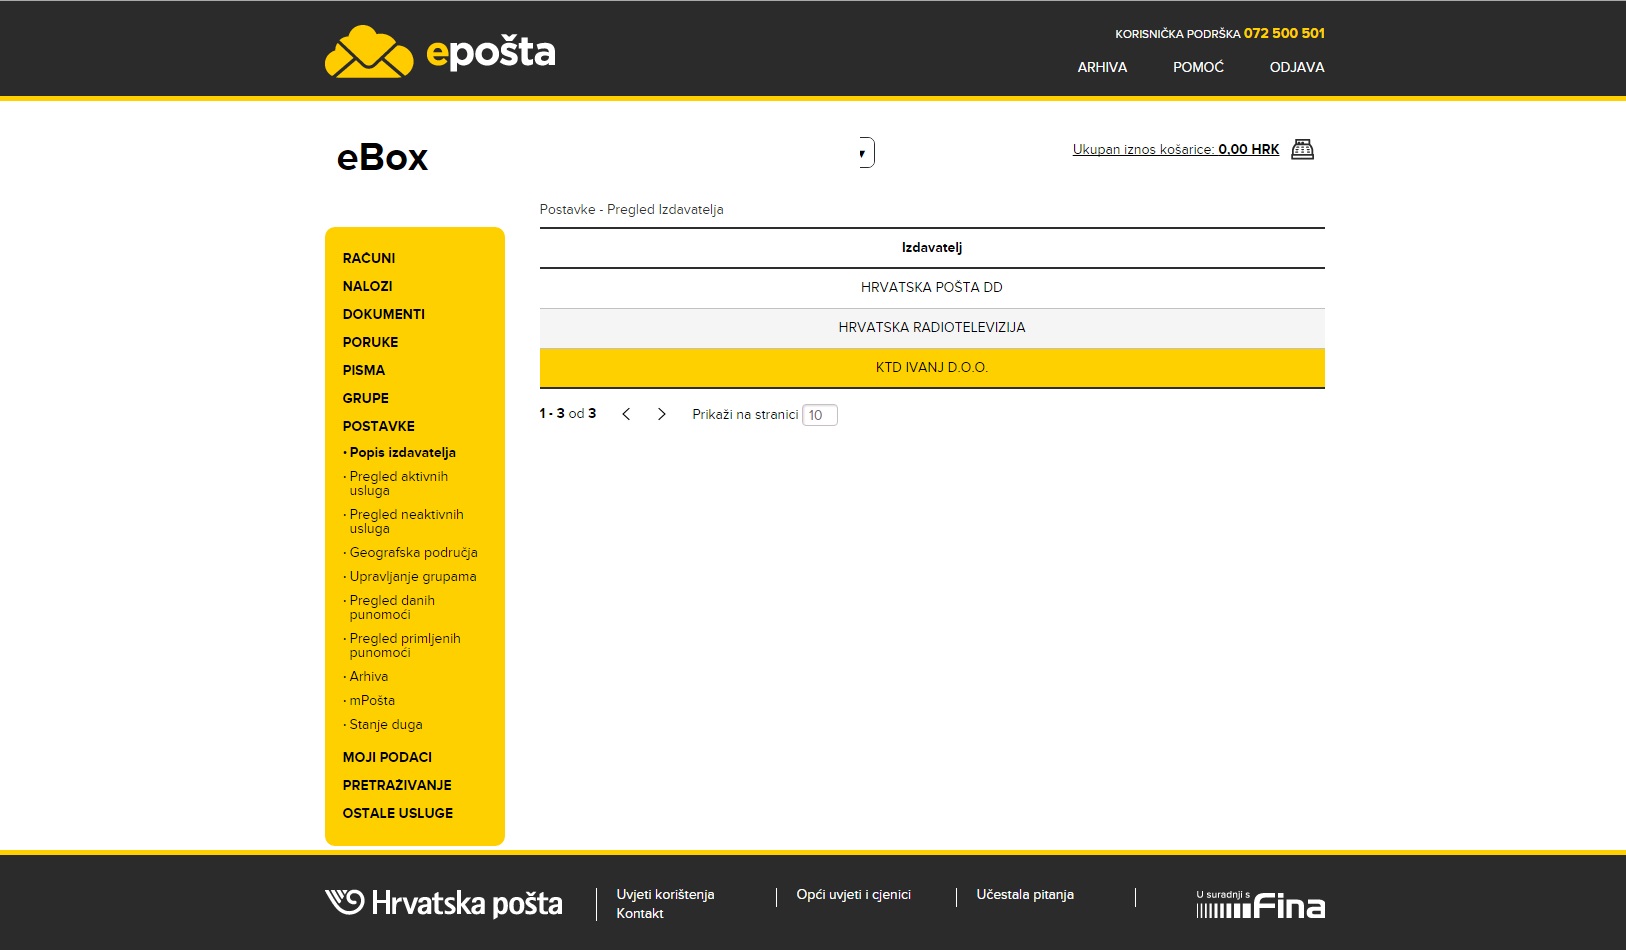Expand the RAČUNI sidebar section
Image resolution: width=1626 pixels, height=950 pixels.
(368, 258)
